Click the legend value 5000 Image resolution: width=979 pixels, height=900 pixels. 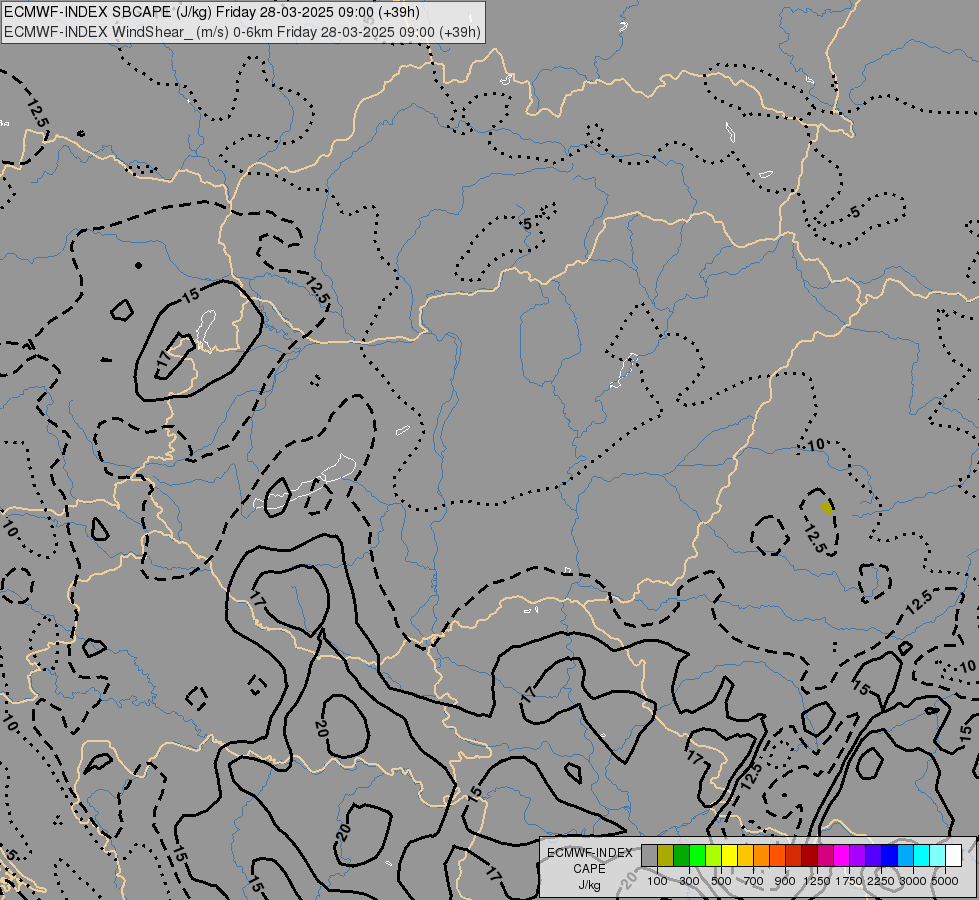tap(945, 881)
